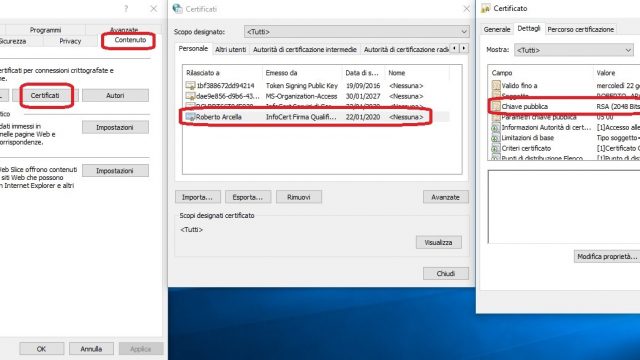Click the left tab-scroll arrow in Certificati

[x=454, y=49]
